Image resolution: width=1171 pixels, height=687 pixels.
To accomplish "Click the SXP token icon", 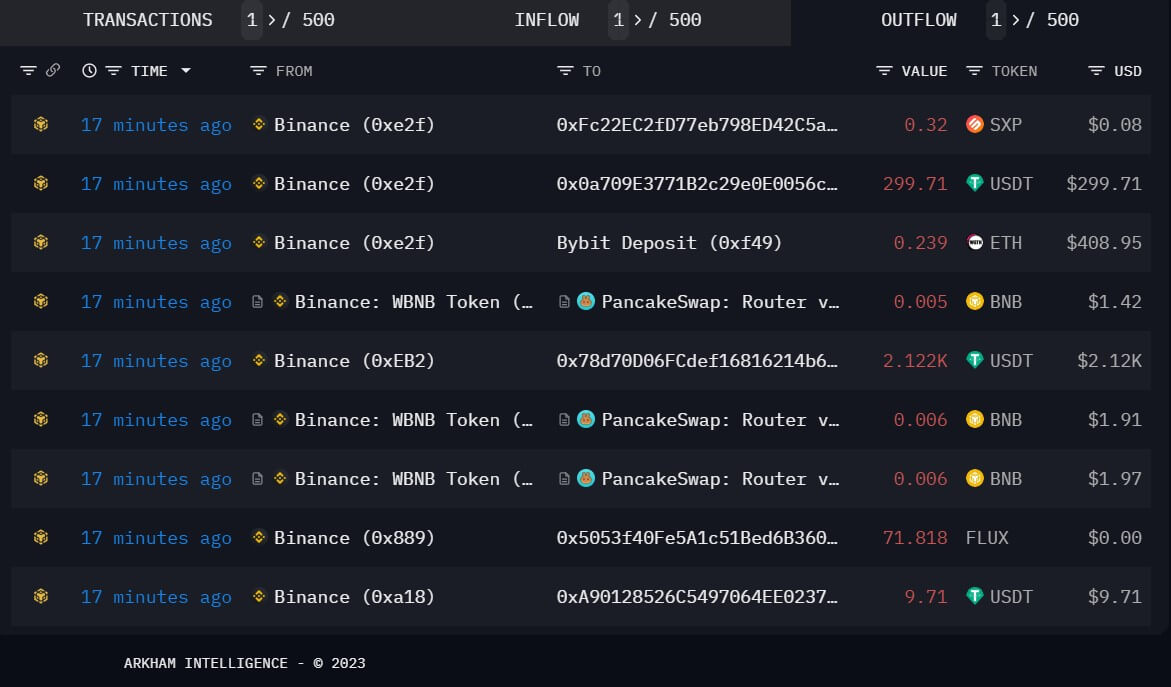I will [x=974, y=125].
